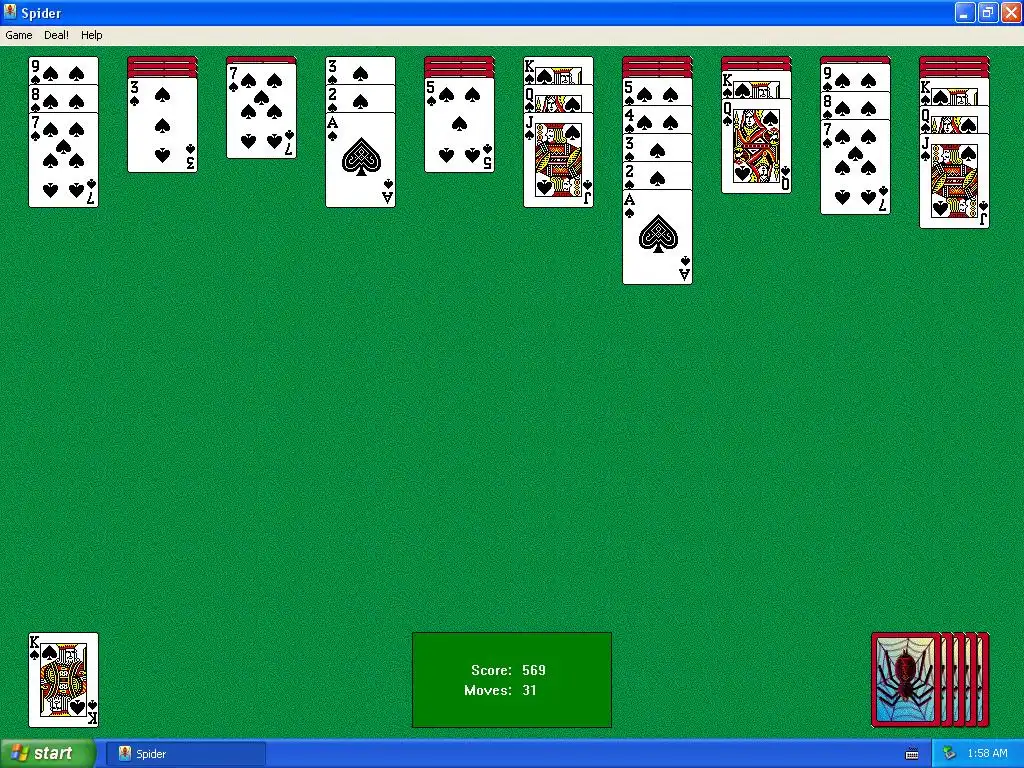The height and width of the screenshot is (768, 1024).
Task: Select the 8 of spades in first column
Action: [x=63, y=98]
